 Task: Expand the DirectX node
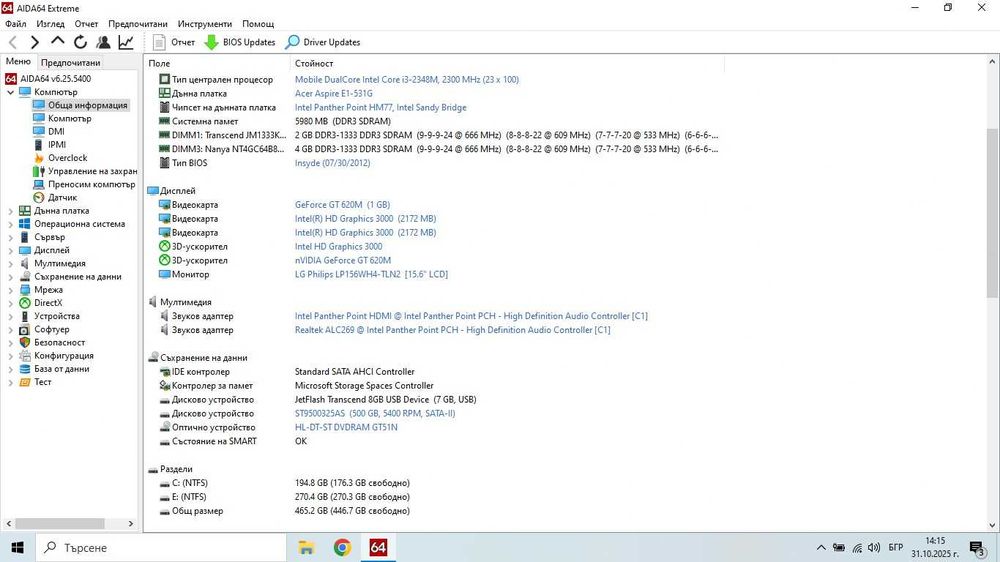10,303
